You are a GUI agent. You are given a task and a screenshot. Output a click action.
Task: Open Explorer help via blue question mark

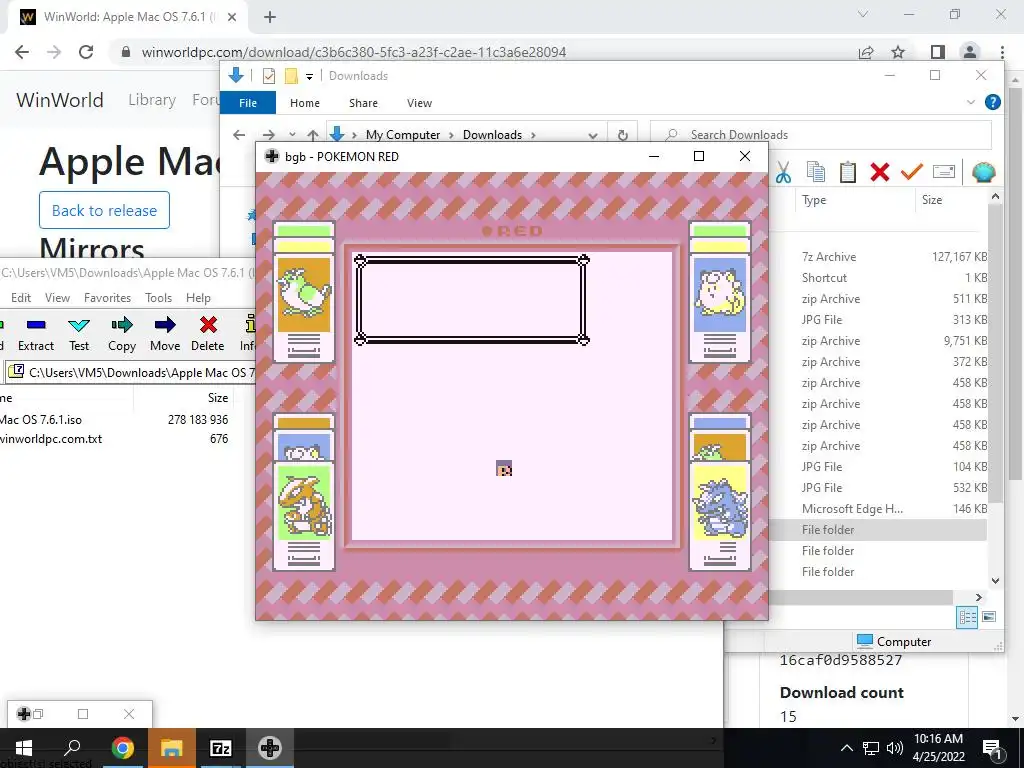coord(993,103)
